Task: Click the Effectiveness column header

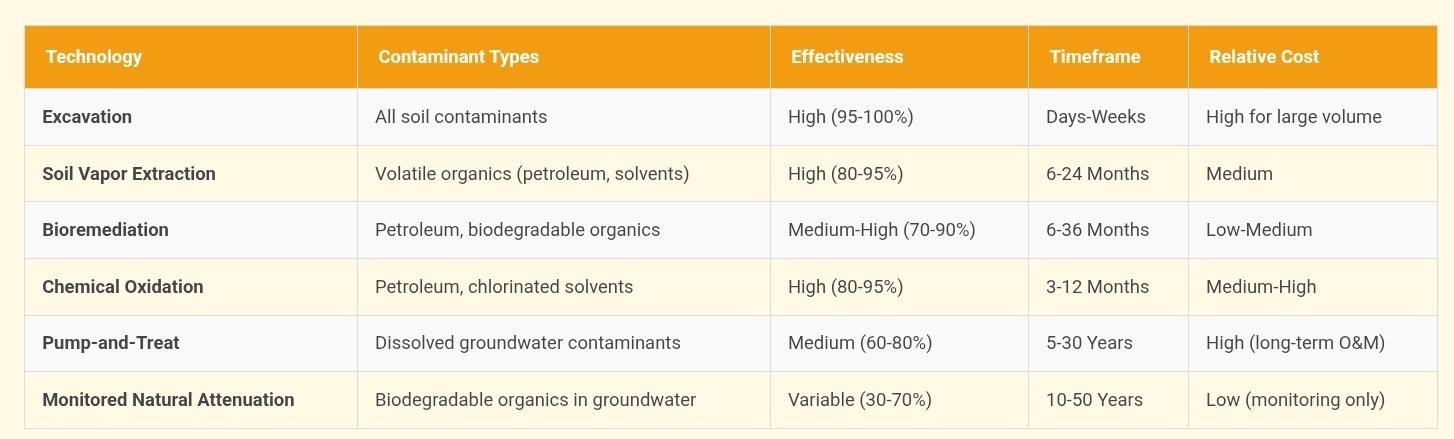Action: pos(846,57)
